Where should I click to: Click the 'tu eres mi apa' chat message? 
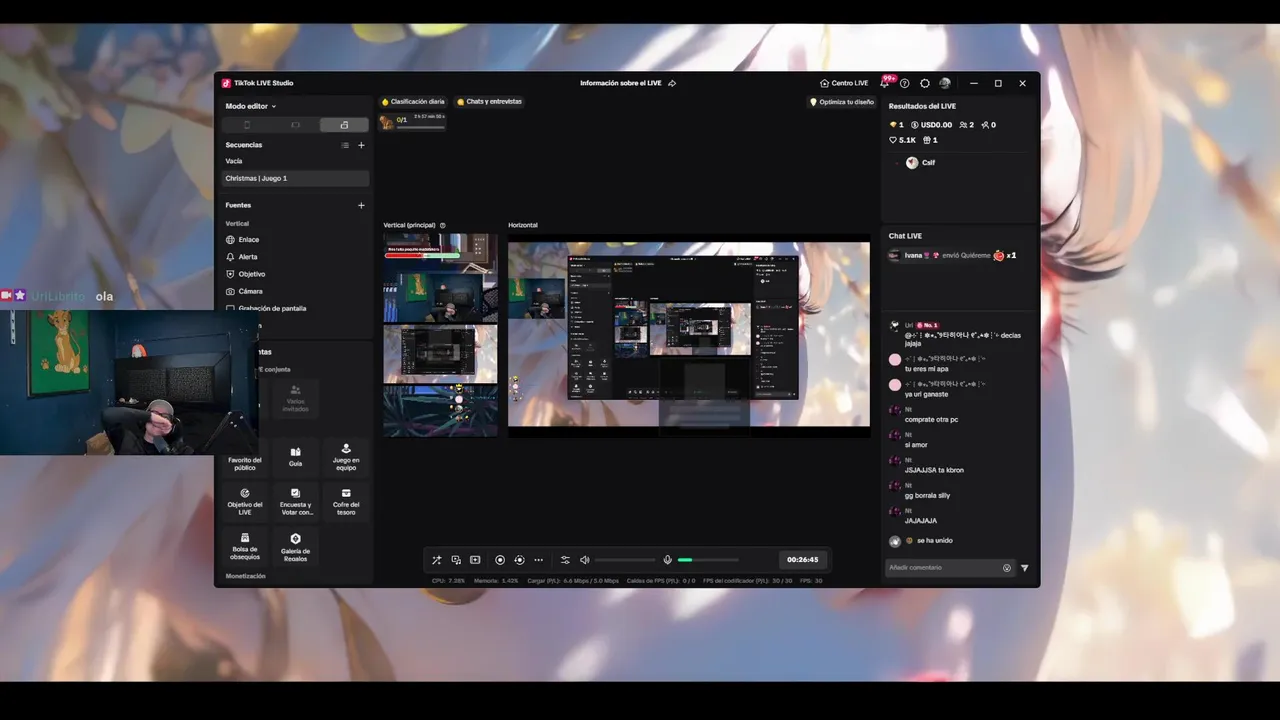[x=927, y=369]
